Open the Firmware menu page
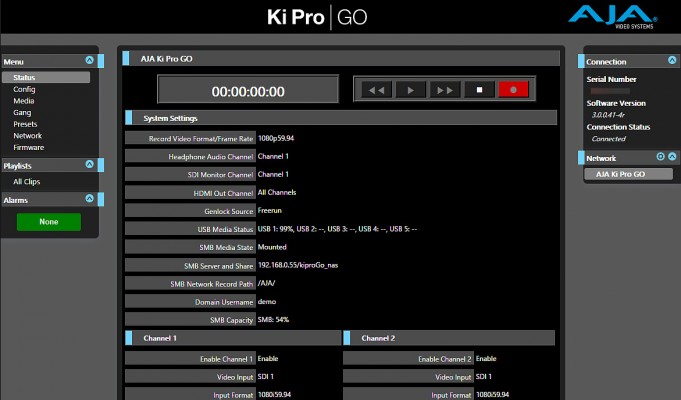This screenshot has width=681, height=400. coord(29,147)
